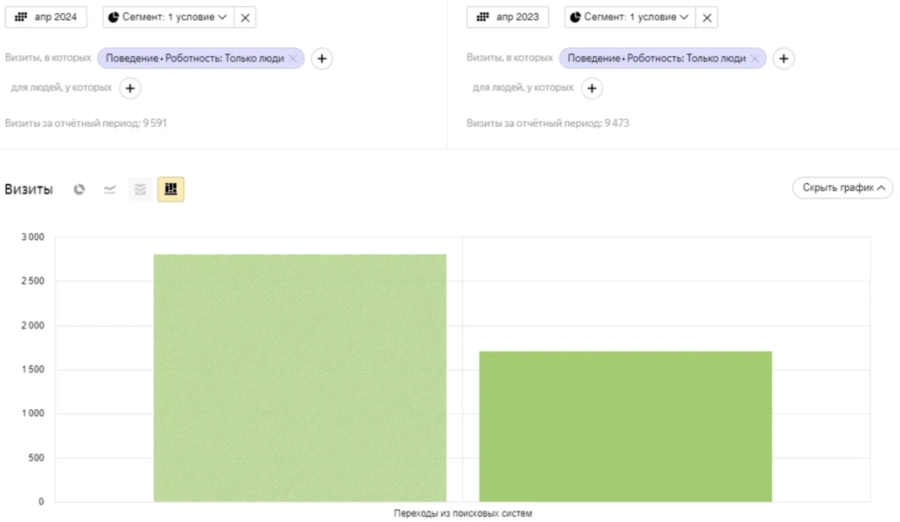Add visit condition plus in апр 2024 segment
This screenshot has width=900, height=522.
pyautogui.click(x=322, y=59)
